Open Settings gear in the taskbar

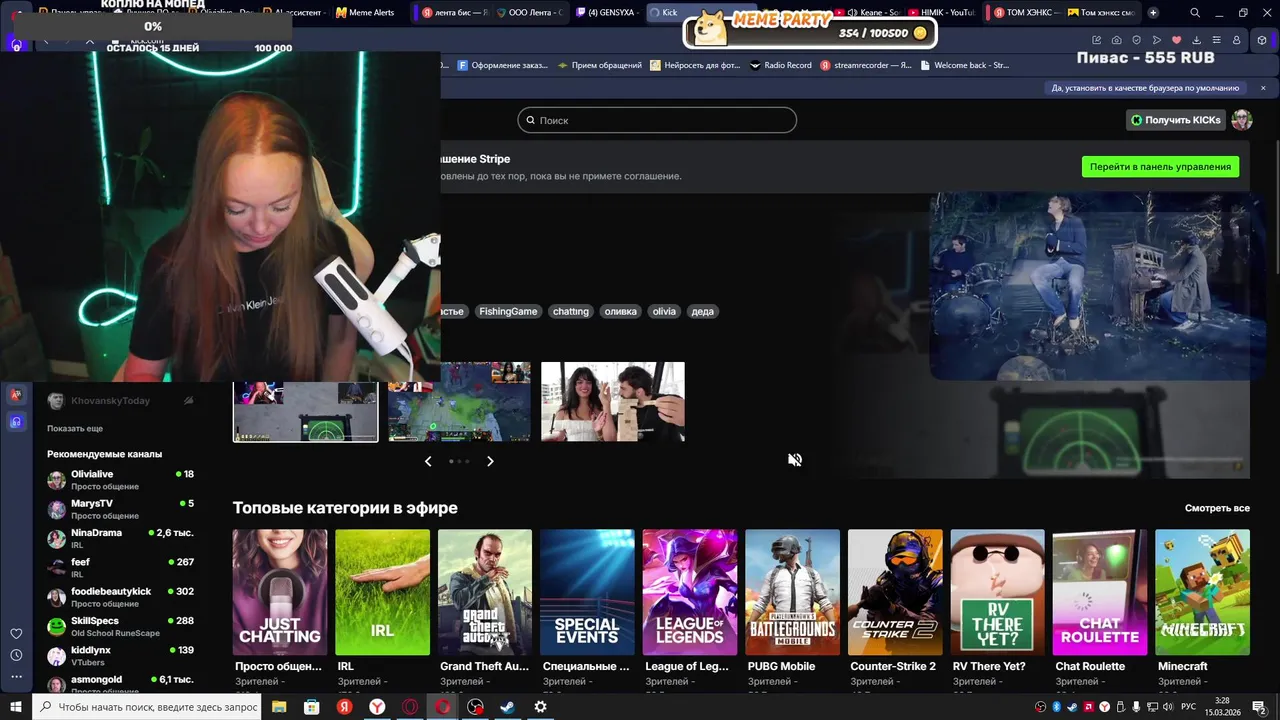(540, 707)
